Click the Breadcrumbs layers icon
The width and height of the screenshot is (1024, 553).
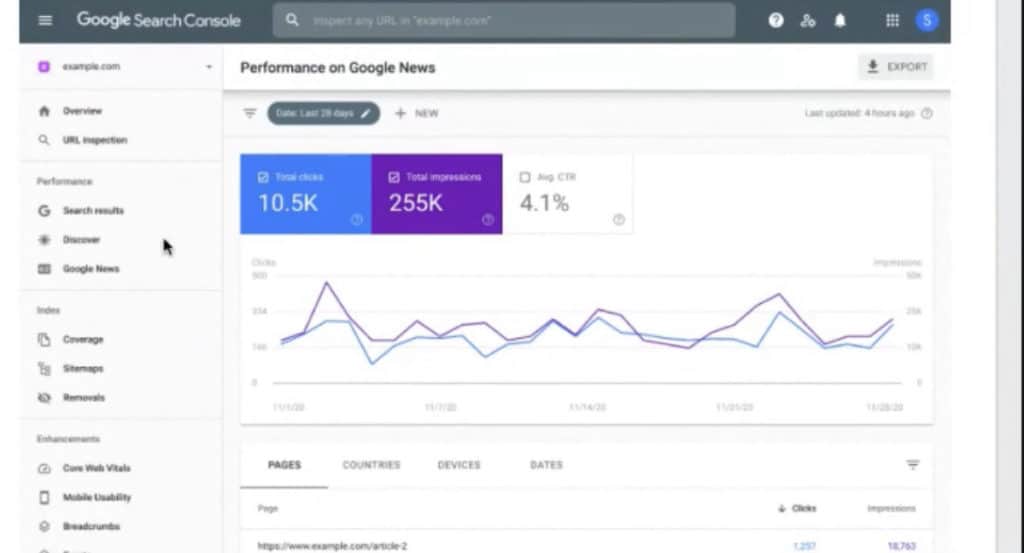click(x=44, y=526)
